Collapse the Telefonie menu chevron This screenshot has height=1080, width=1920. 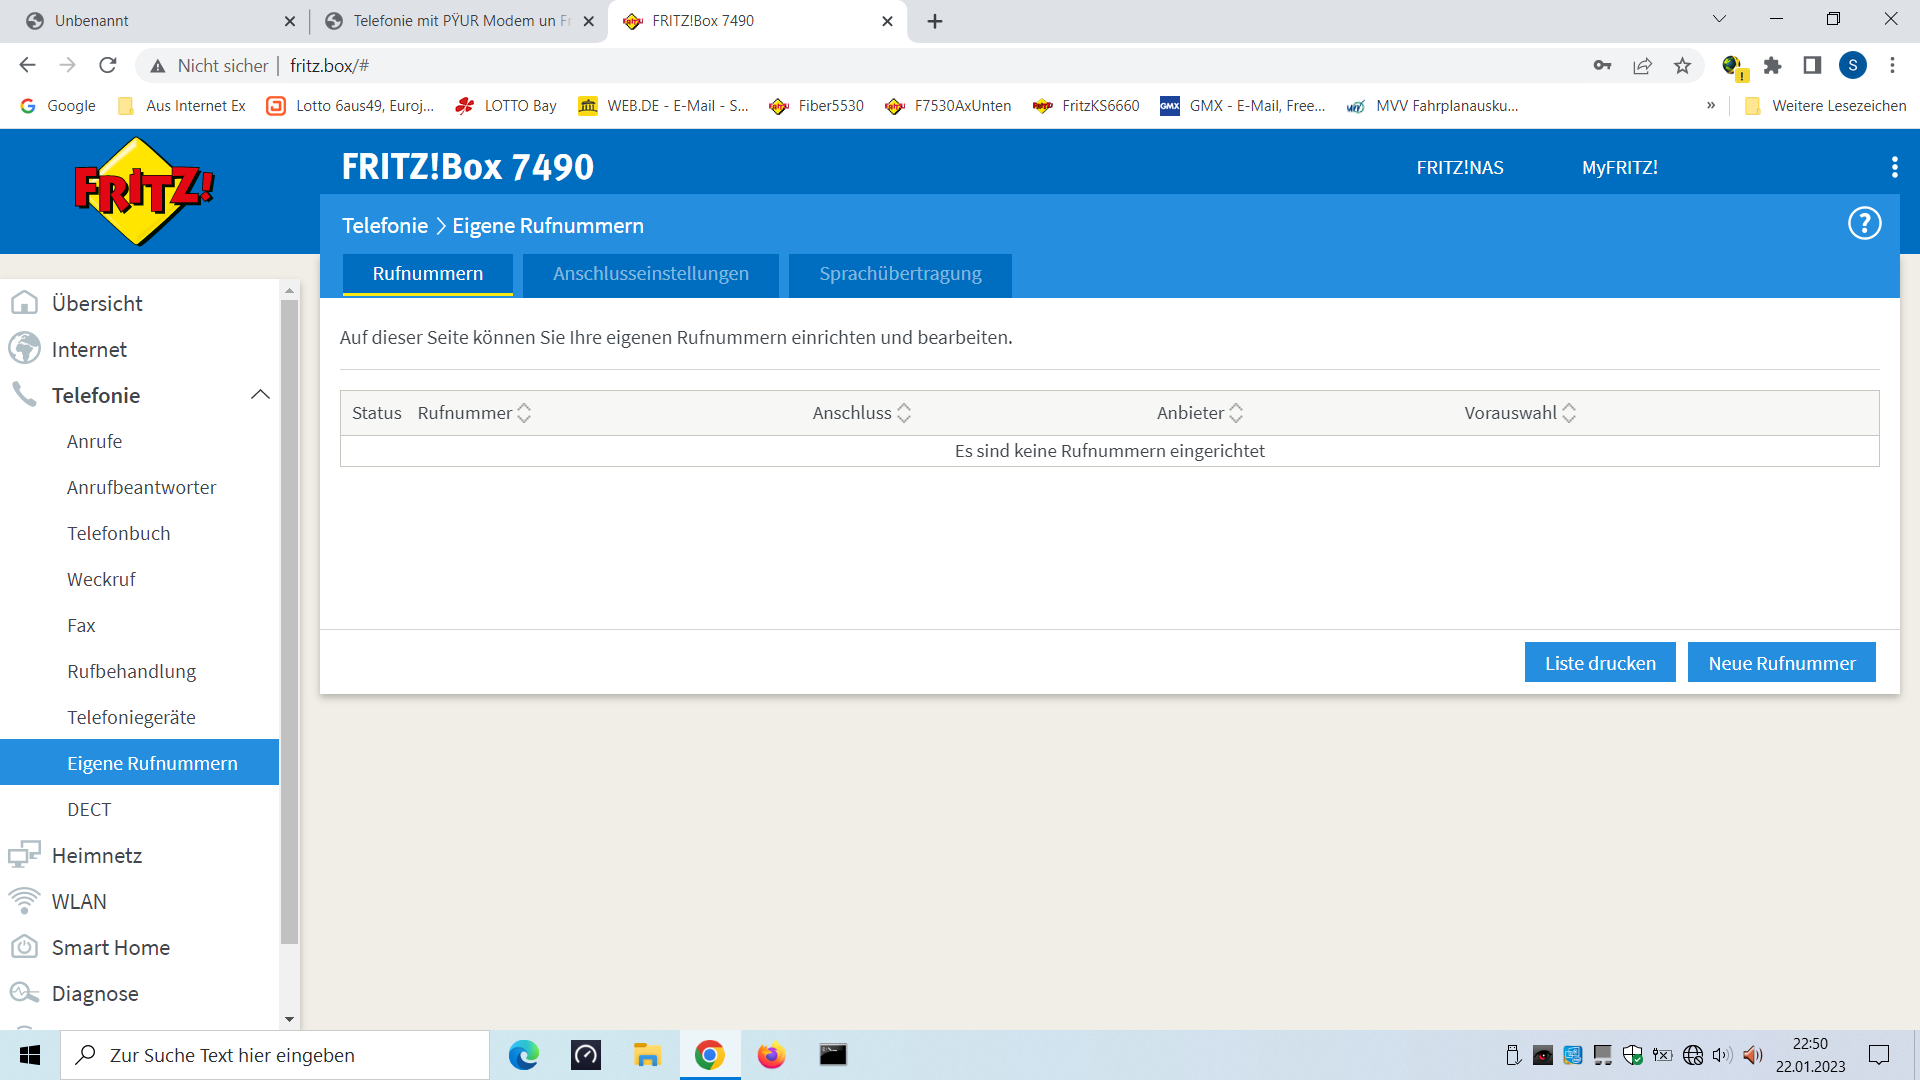pyautogui.click(x=260, y=395)
